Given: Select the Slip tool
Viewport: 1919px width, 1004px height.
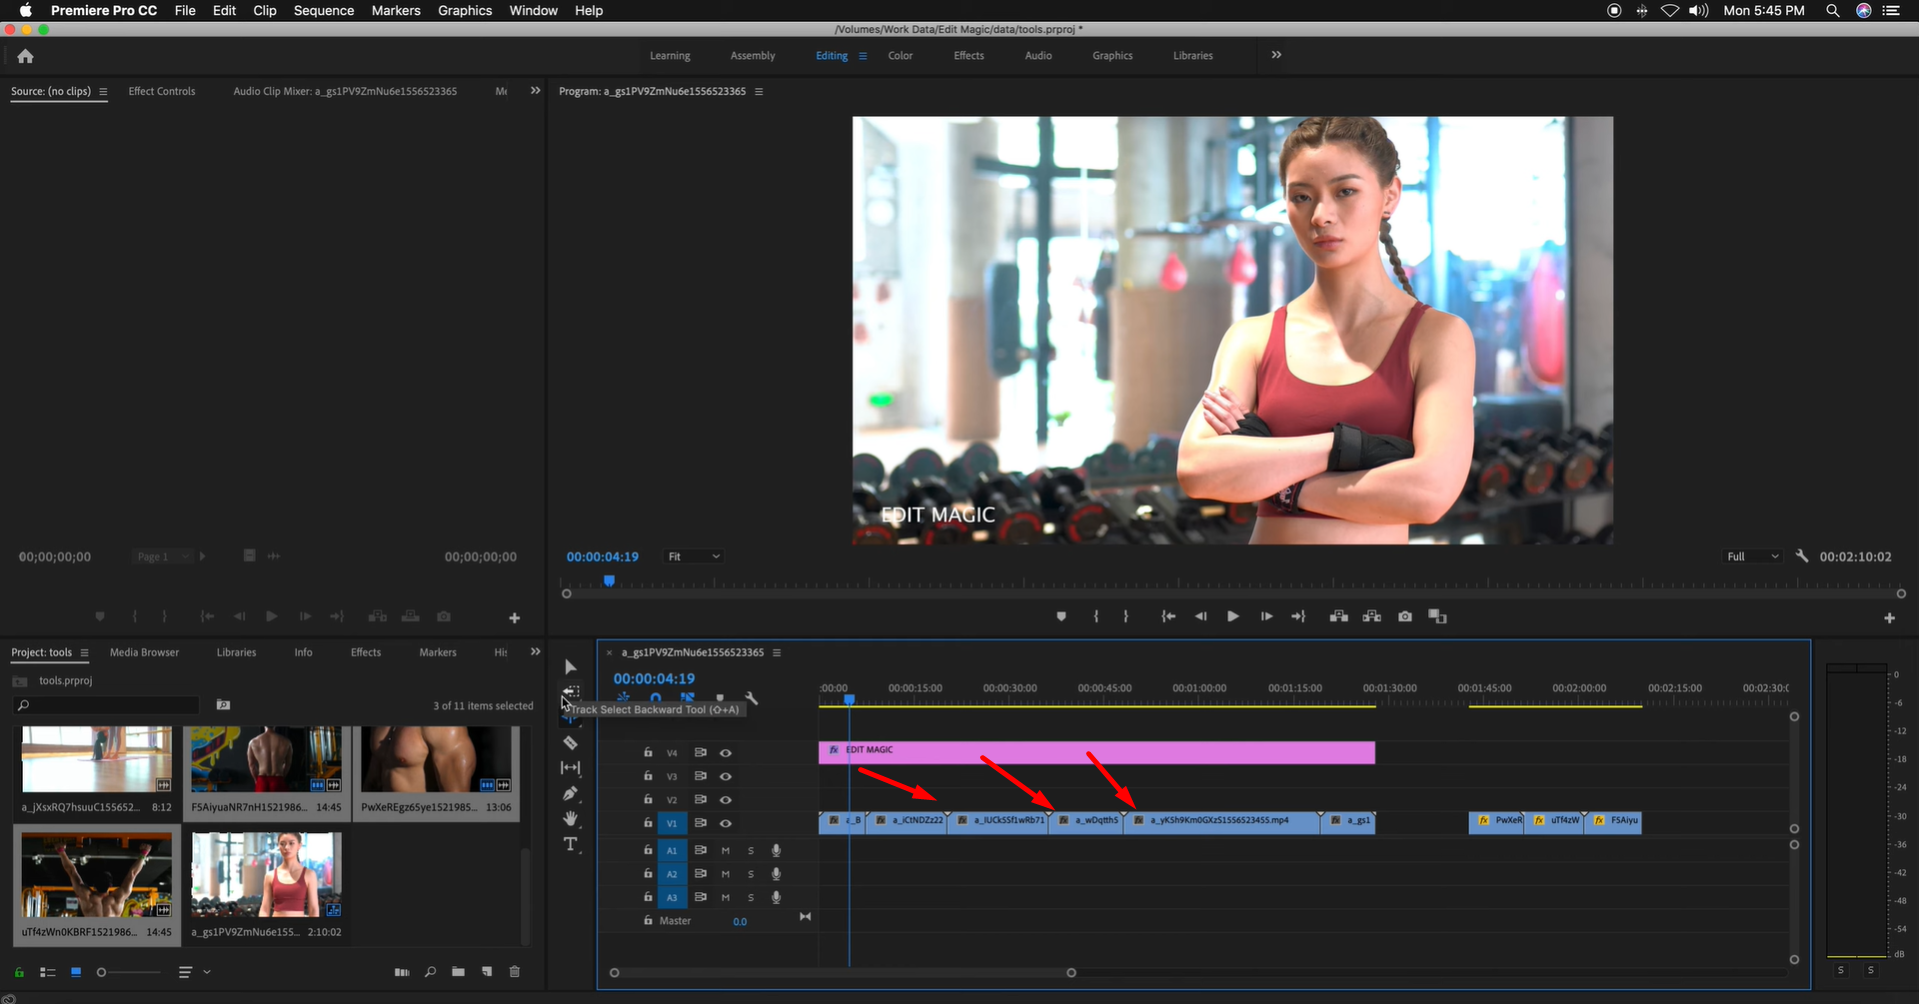Looking at the screenshot, I should [571, 768].
